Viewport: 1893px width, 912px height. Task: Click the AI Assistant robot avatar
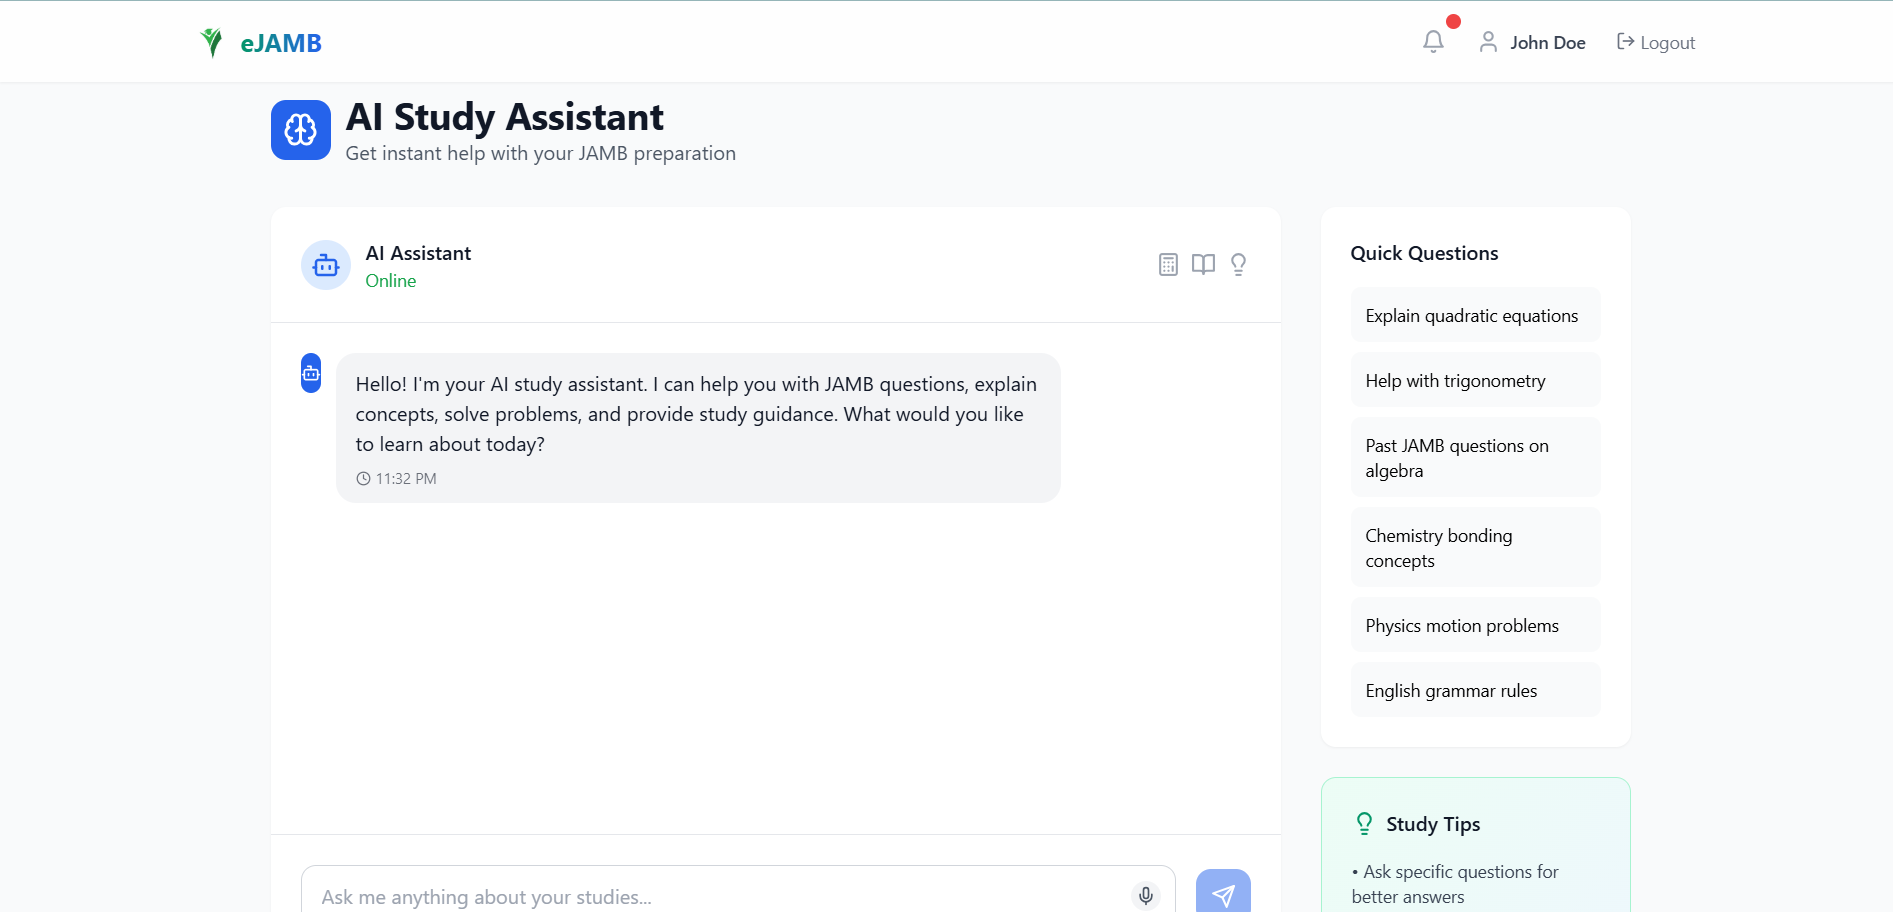[326, 265]
